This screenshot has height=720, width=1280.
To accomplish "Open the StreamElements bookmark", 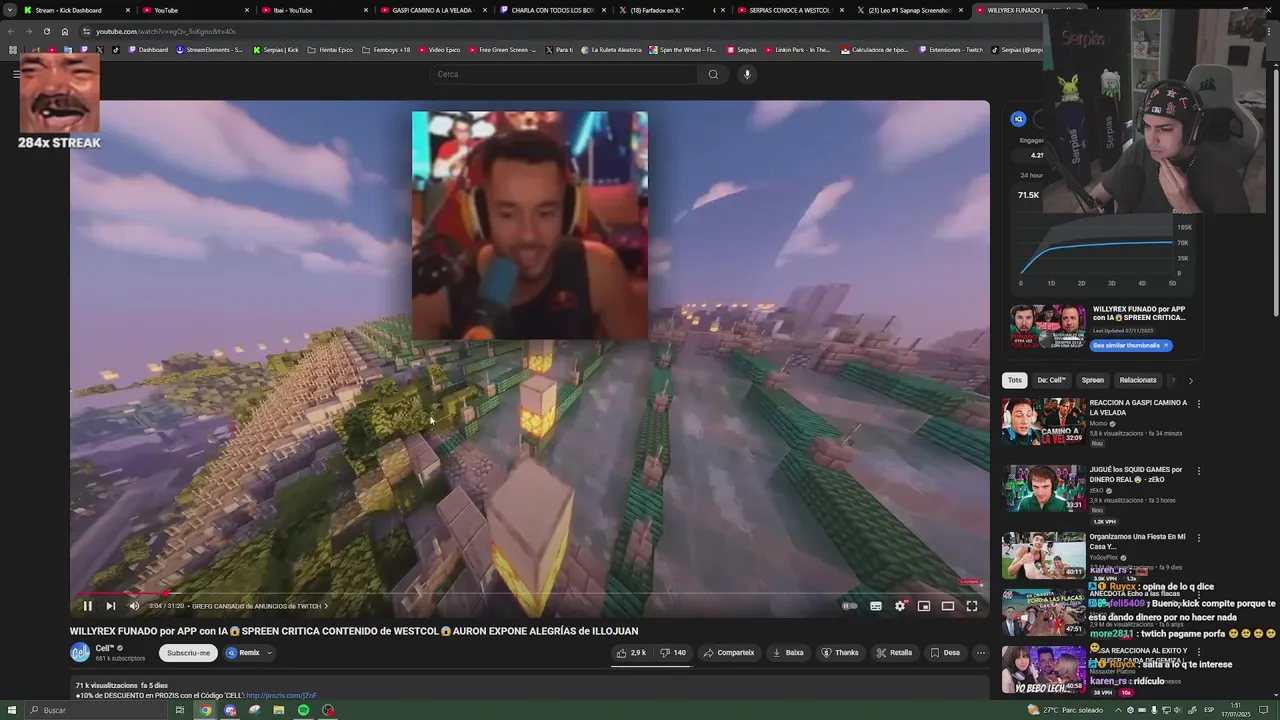I will [209, 50].
